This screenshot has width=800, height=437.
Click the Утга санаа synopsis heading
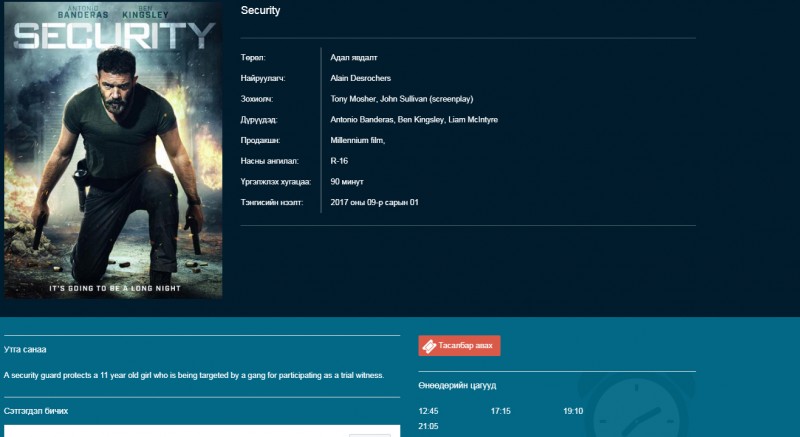coord(25,350)
